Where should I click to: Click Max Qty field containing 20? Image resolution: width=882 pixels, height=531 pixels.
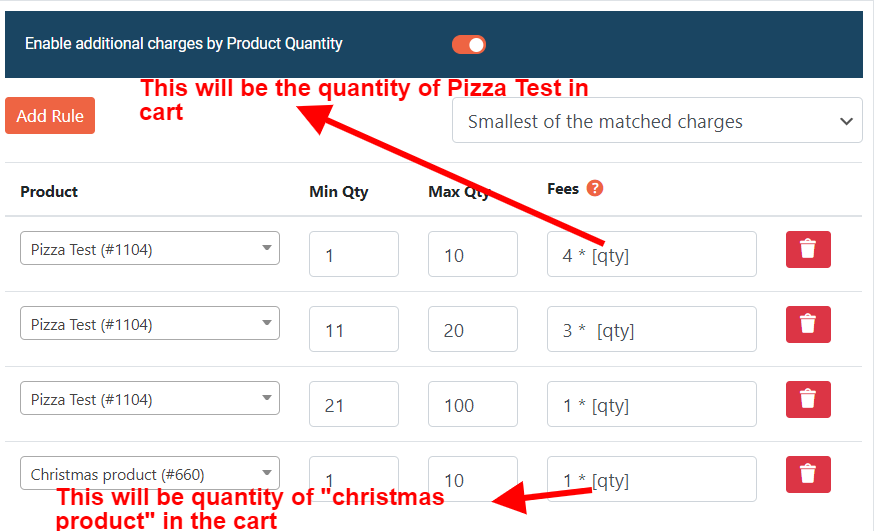point(473,330)
